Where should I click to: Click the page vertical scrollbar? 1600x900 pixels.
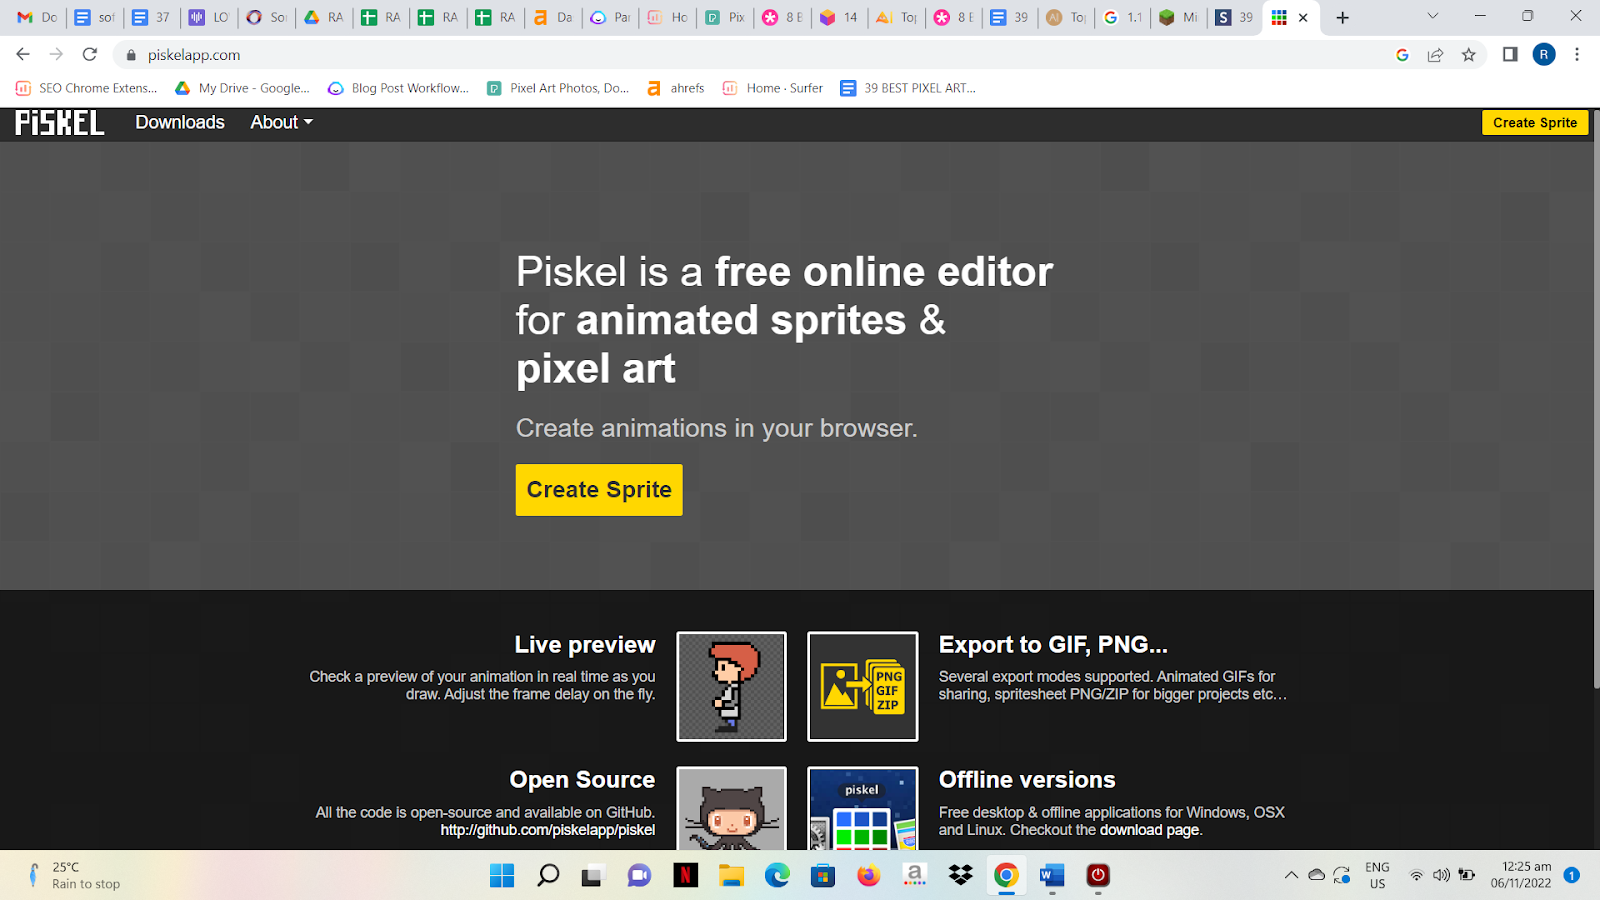point(1596,400)
